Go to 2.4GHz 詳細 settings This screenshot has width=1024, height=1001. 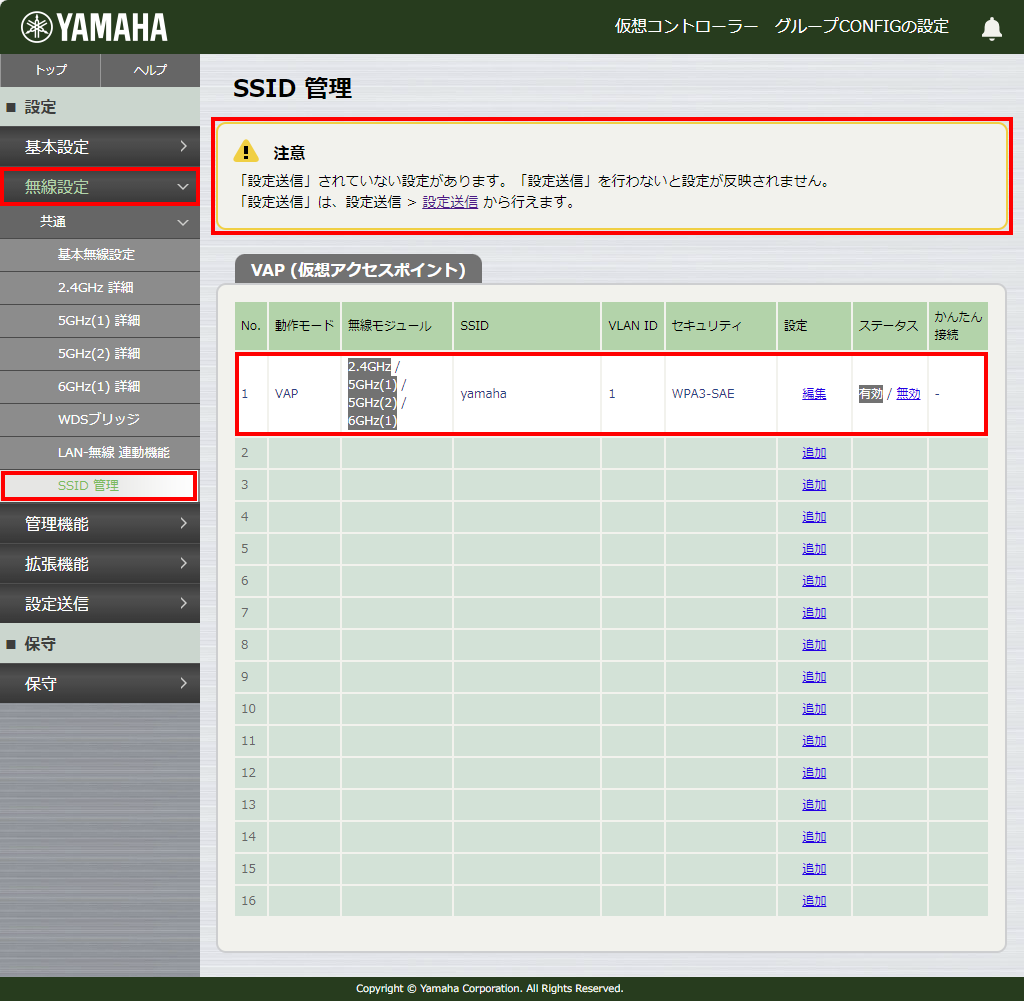point(96,288)
